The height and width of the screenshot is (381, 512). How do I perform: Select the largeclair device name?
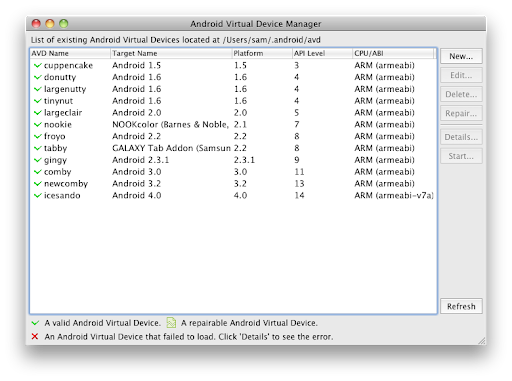click(63, 113)
